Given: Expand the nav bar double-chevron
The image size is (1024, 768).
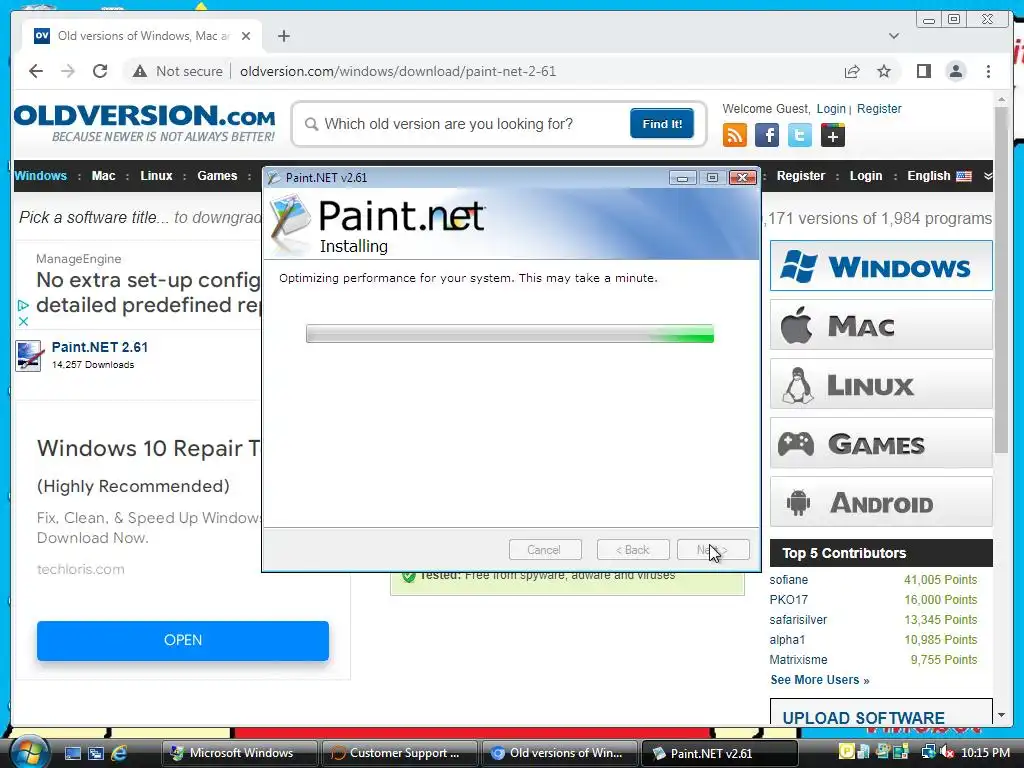Looking at the screenshot, I should click(987, 176).
